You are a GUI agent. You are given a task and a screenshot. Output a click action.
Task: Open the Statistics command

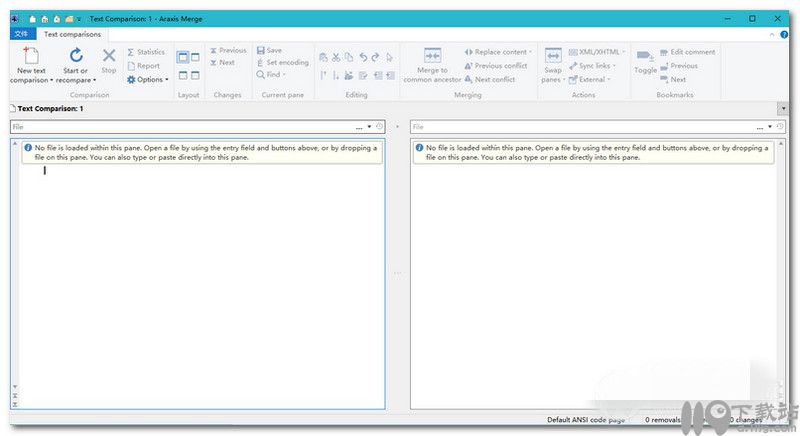[146, 52]
